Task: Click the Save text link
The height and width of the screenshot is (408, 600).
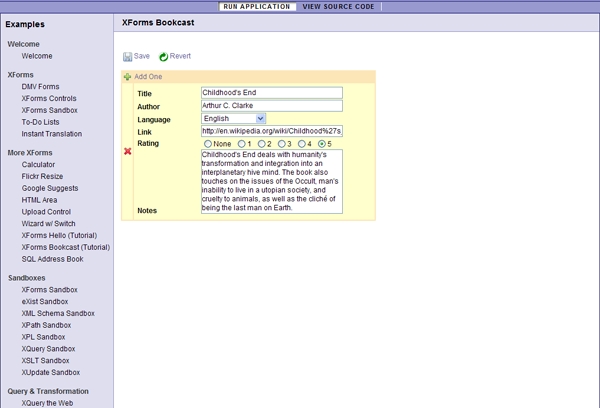Action: pos(142,56)
